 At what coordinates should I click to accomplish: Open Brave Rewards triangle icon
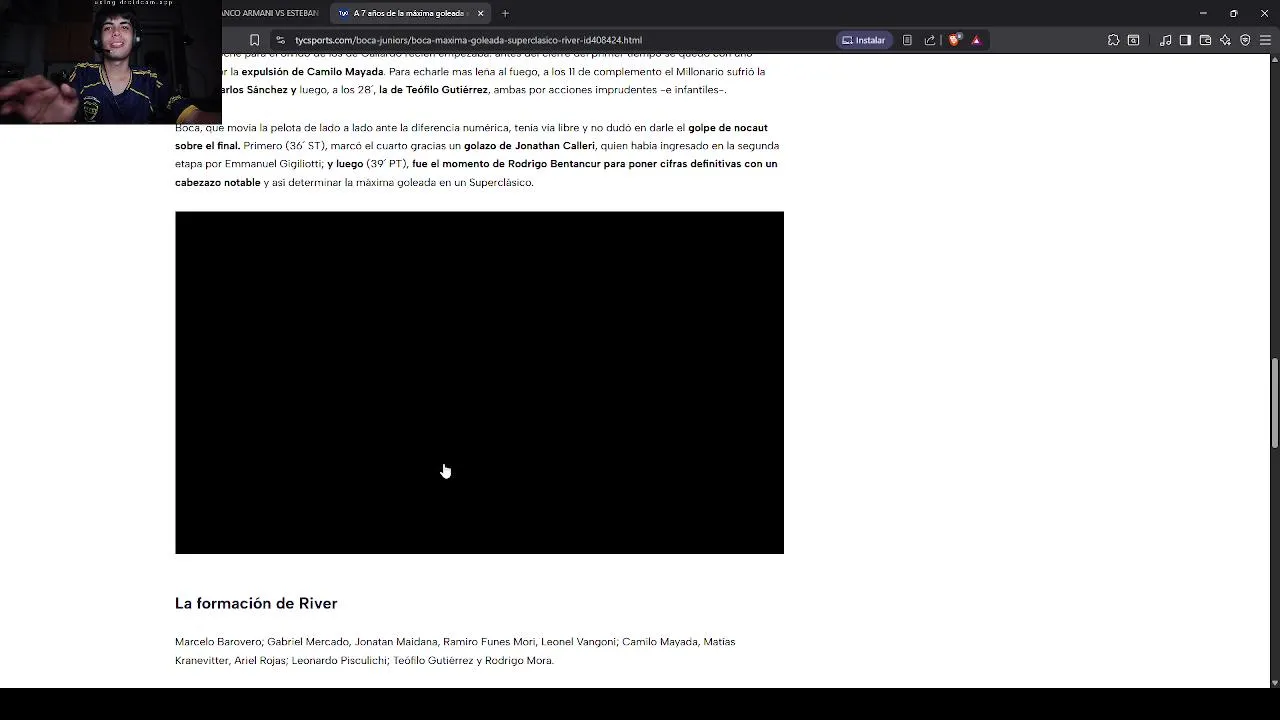click(x=976, y=40)
